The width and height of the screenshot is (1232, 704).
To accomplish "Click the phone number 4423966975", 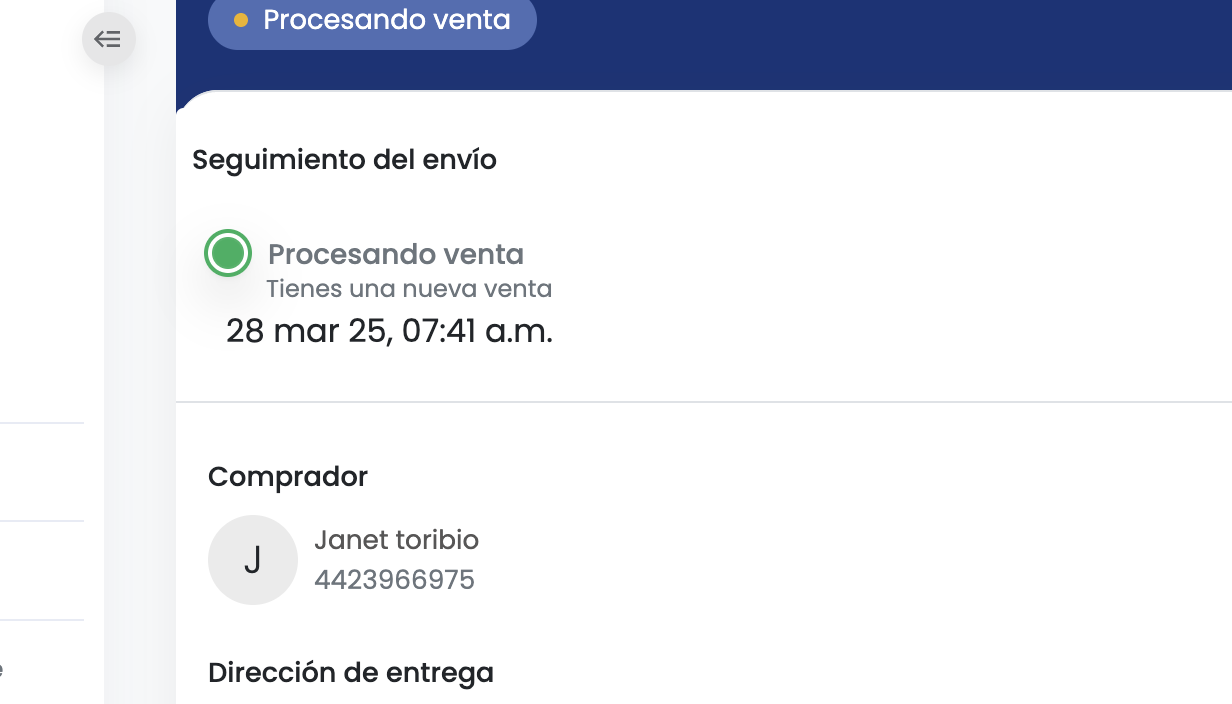I will (x=394, y=580).
